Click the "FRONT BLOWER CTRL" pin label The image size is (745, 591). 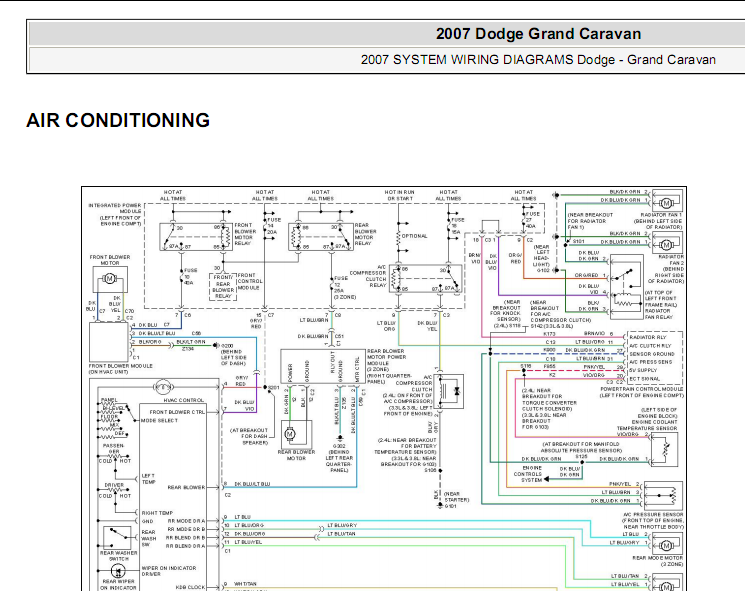pyautogui.click(x=177, y=412)
